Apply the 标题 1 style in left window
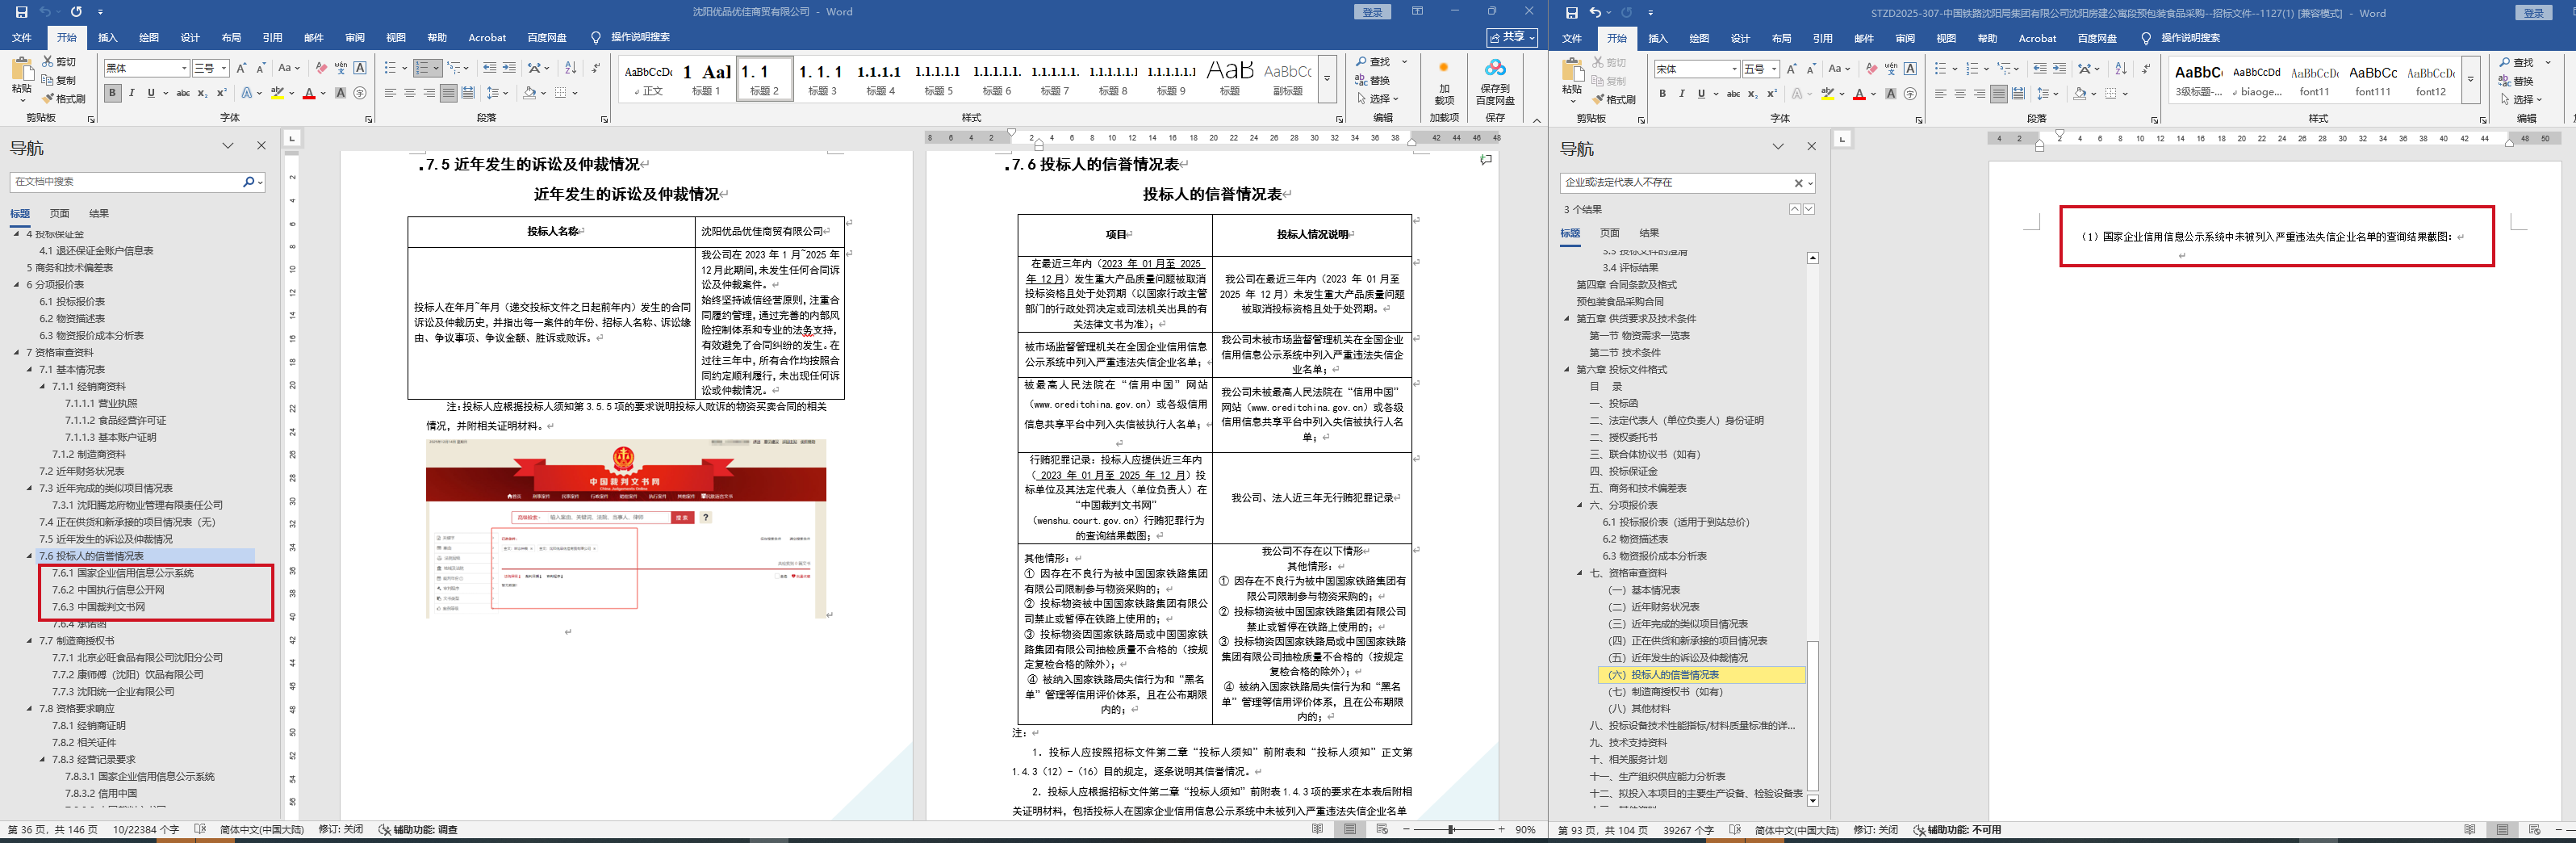Viewport: 2576px width, 843px height. pyautogui.click(x=706, y=79)
